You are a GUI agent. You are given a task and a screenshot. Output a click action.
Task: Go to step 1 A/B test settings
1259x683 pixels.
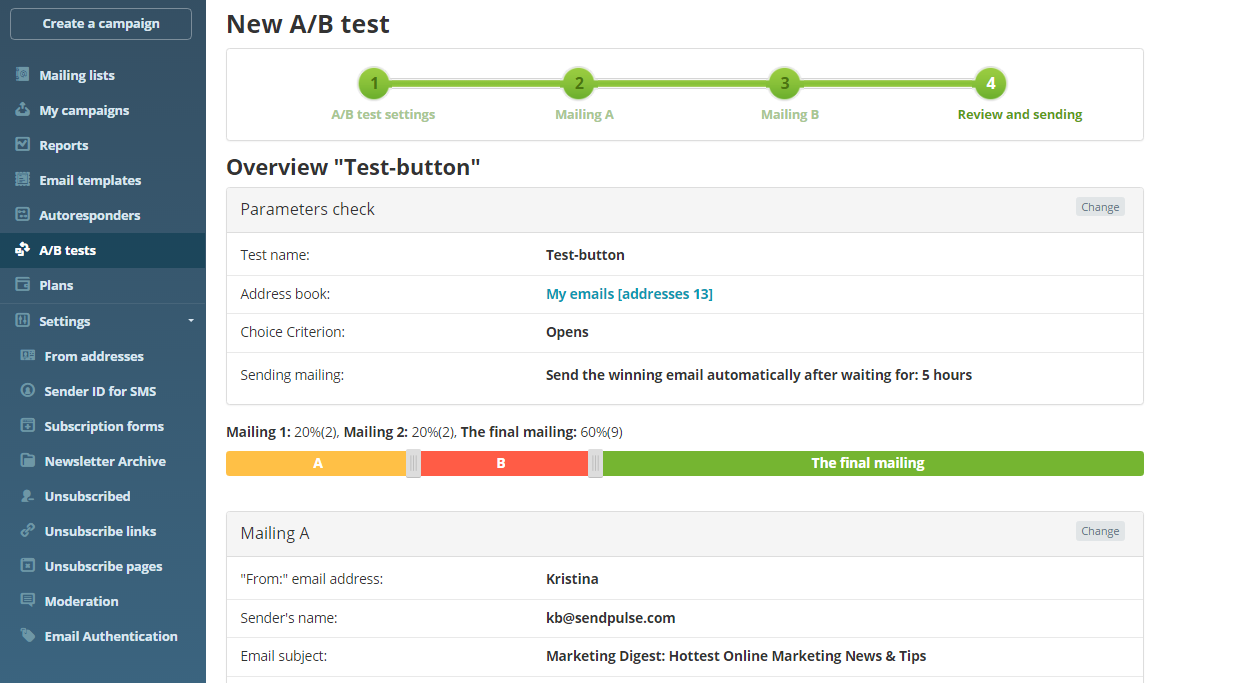(374, 83)
